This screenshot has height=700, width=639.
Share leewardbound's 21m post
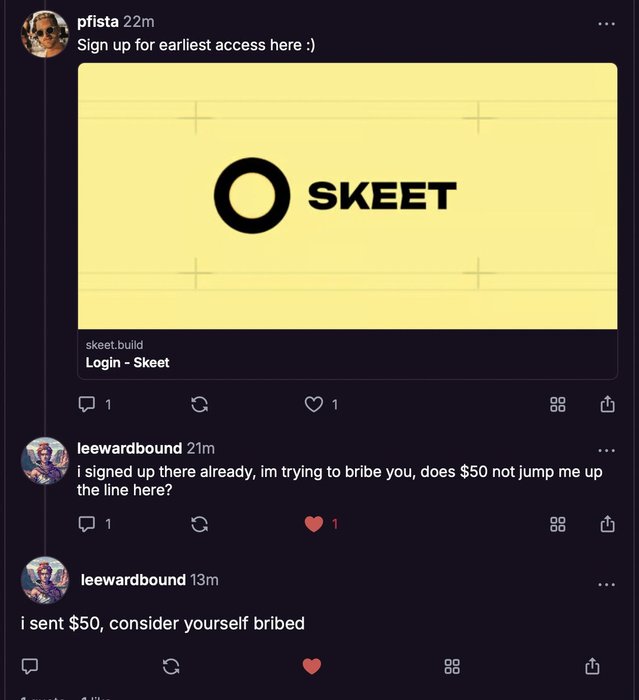point(607,523)
